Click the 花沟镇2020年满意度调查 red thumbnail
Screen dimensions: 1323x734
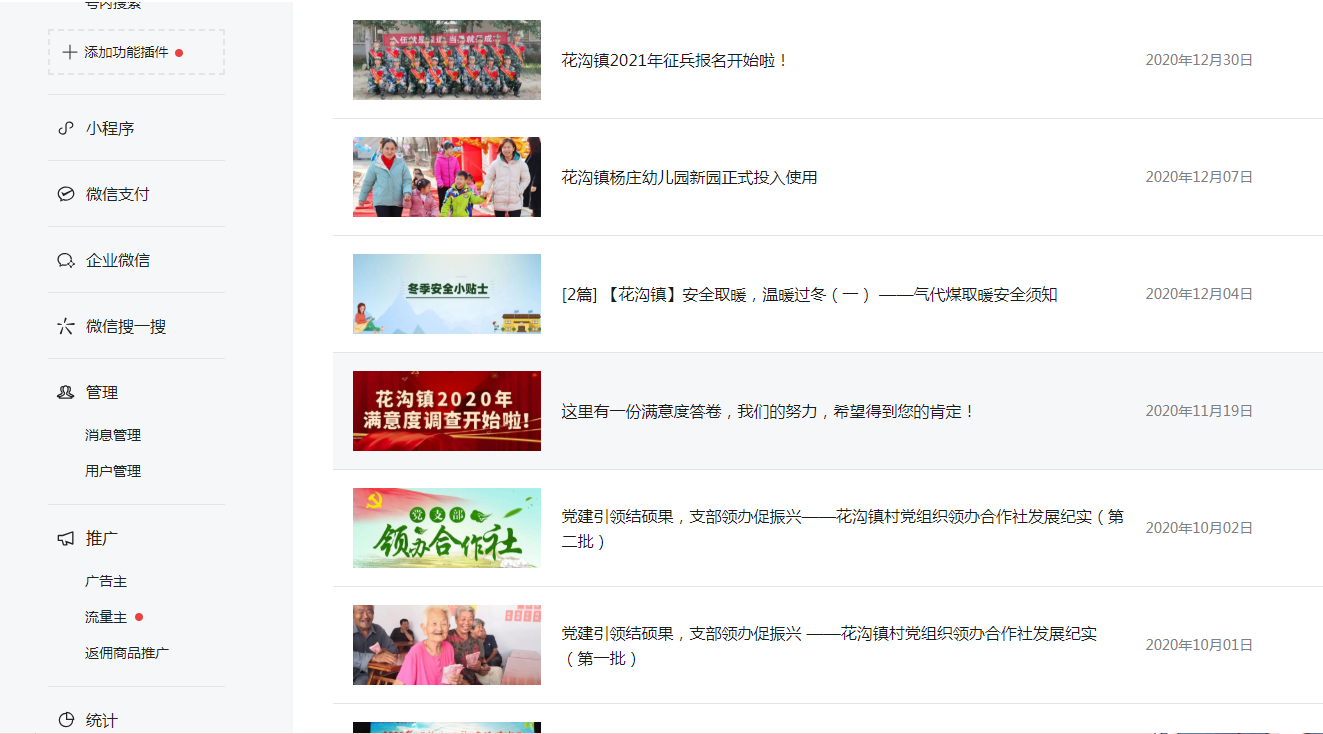click(x=447, y=411)
